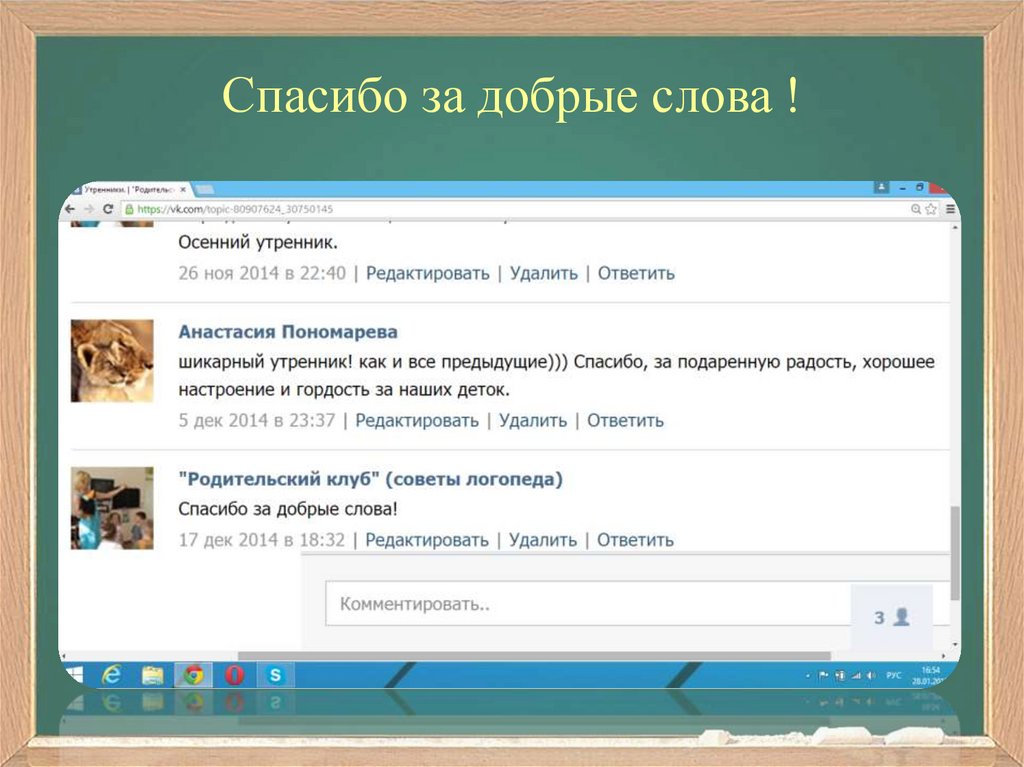
Task: Open the Chrome hamburger menu
Action: 950,209
